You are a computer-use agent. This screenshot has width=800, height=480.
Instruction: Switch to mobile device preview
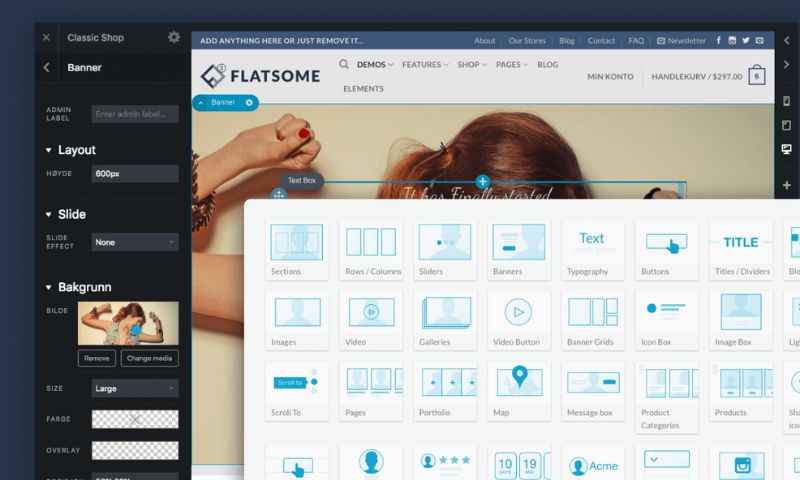pyautogui.click(x=787, y=101)
